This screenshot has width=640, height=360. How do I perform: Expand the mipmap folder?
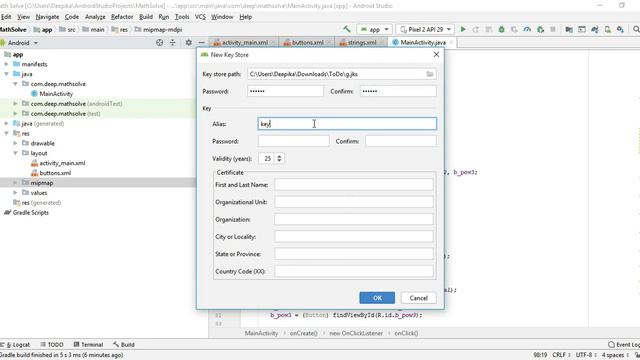pyautogui.click(x=16, y=183)
